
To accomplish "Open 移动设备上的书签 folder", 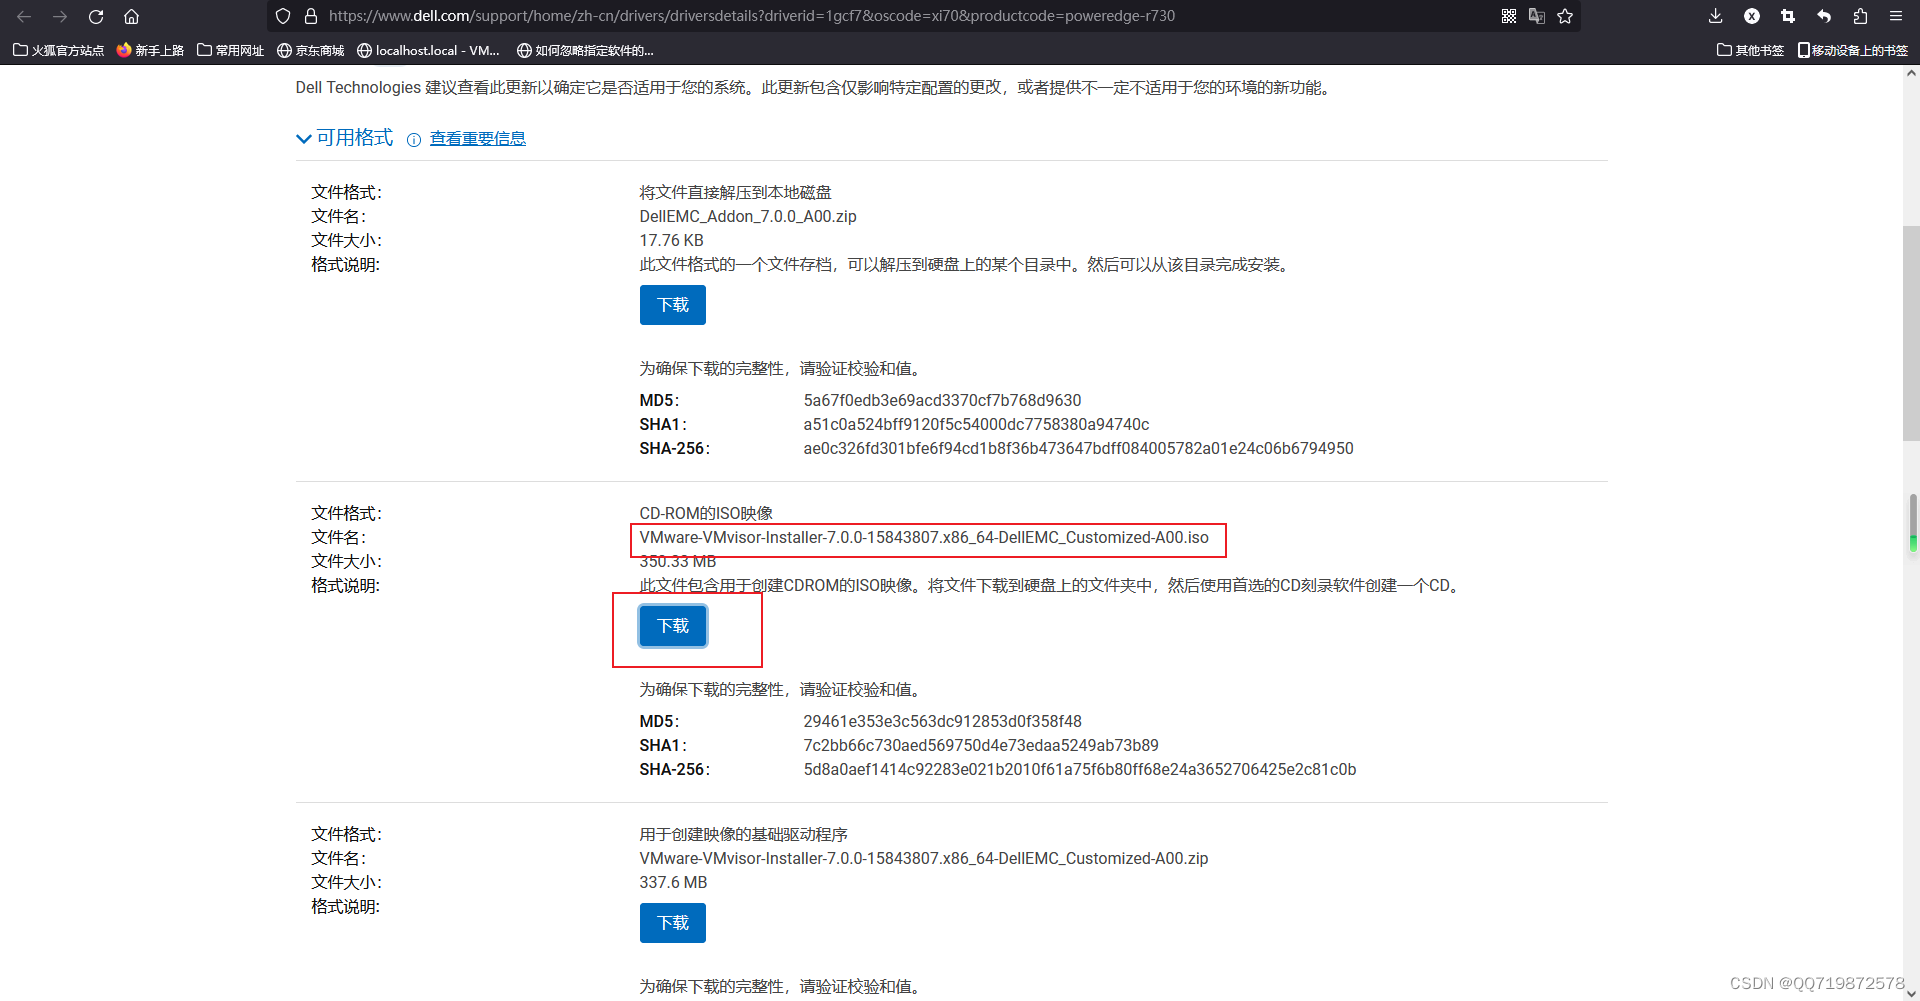I will tap(1853, 50).
